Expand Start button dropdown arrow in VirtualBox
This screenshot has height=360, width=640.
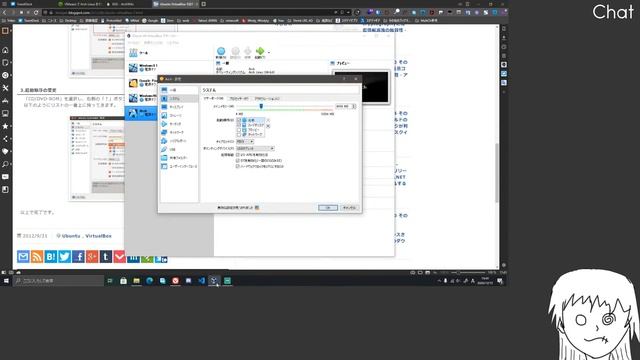pyautogui.click(x=269, y=52)
